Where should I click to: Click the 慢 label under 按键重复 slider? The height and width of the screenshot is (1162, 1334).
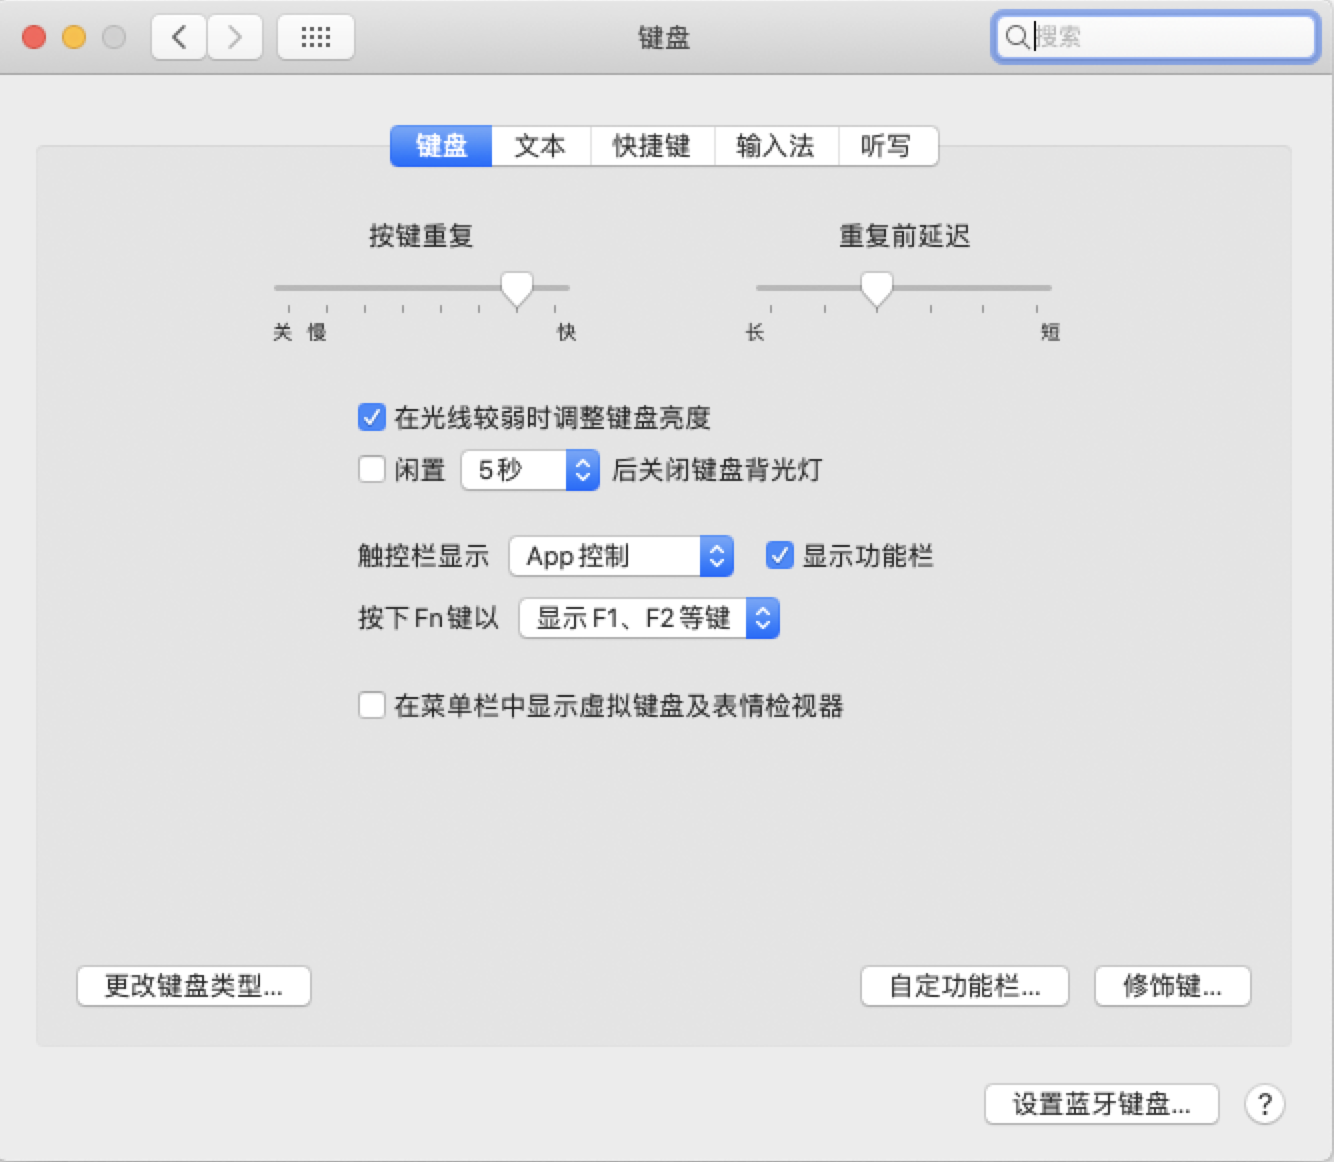[x=317, y=332]
